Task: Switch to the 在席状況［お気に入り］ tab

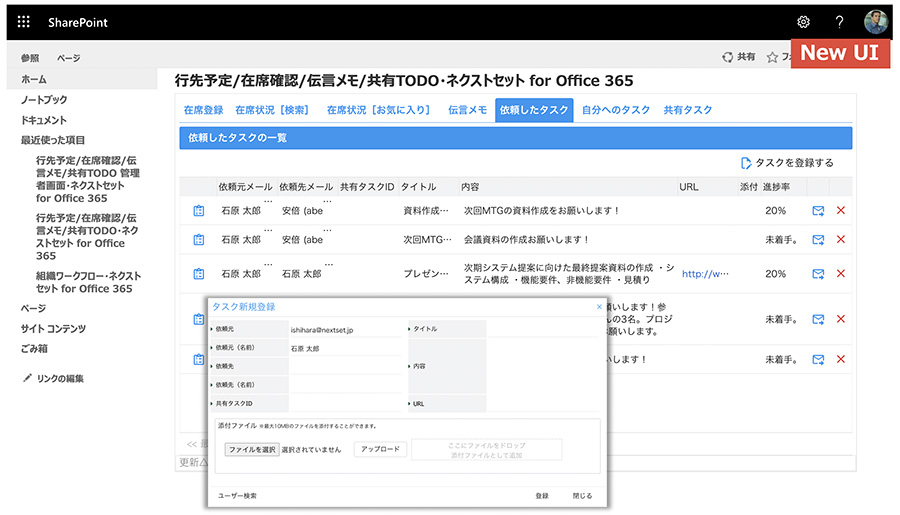Action: point(379,110)
